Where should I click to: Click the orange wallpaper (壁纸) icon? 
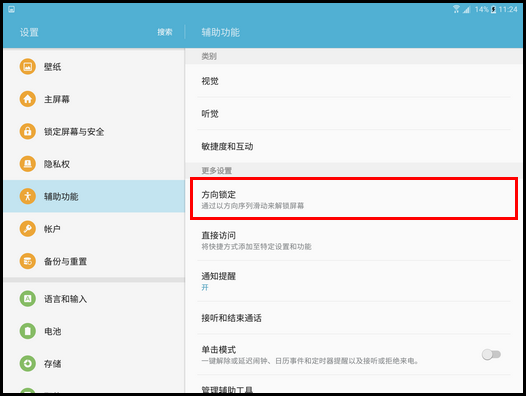tap(28, 66)
